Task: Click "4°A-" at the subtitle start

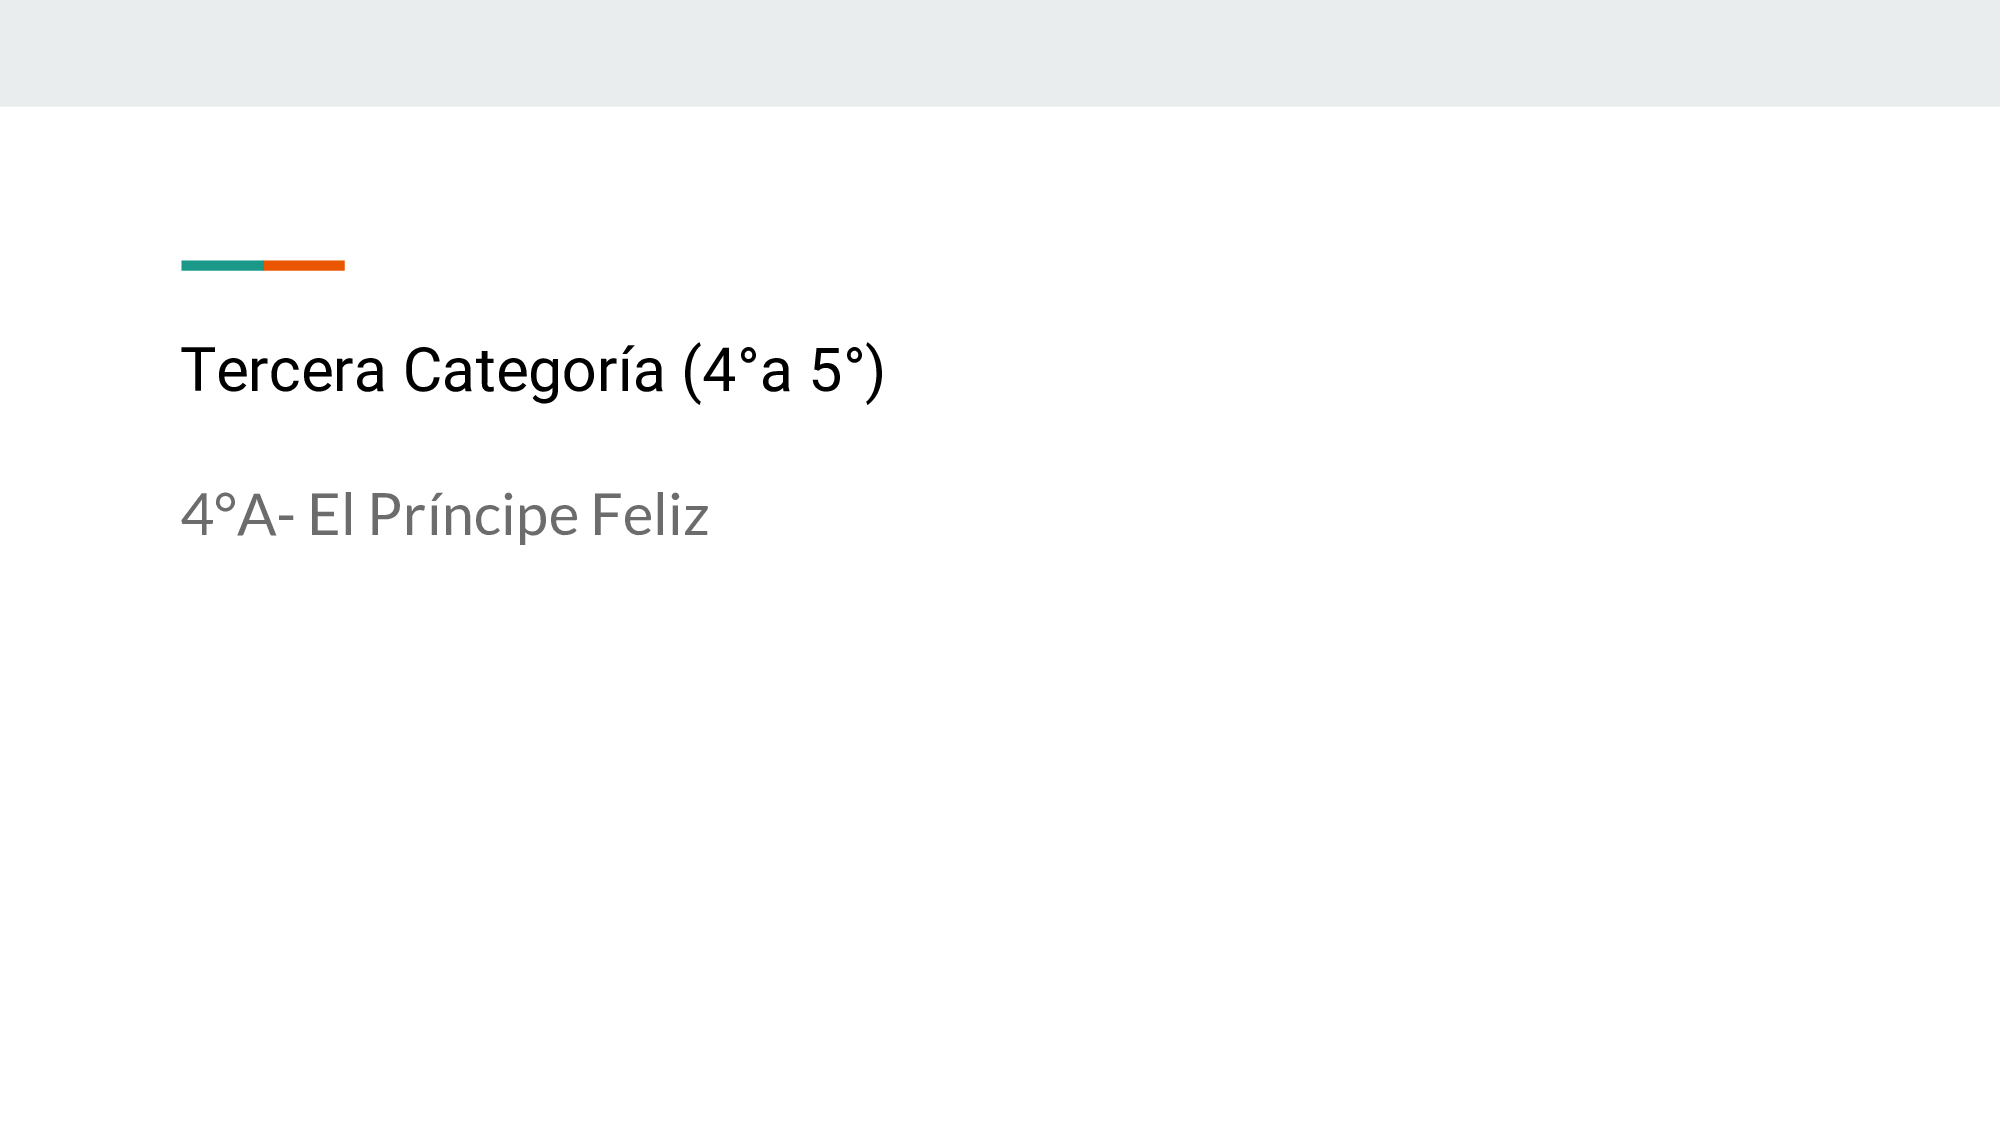Action: tap(237, 516)
